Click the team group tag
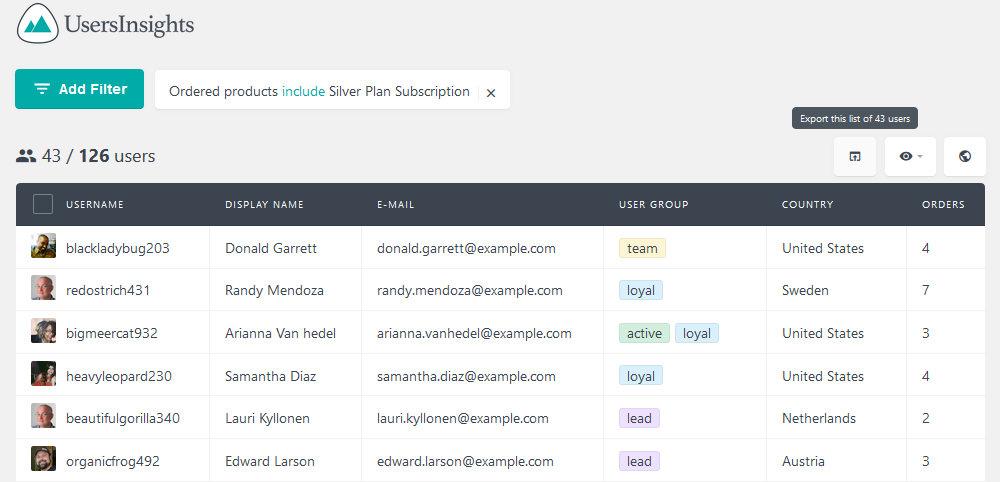1000x482 pixels. [642, 248]
